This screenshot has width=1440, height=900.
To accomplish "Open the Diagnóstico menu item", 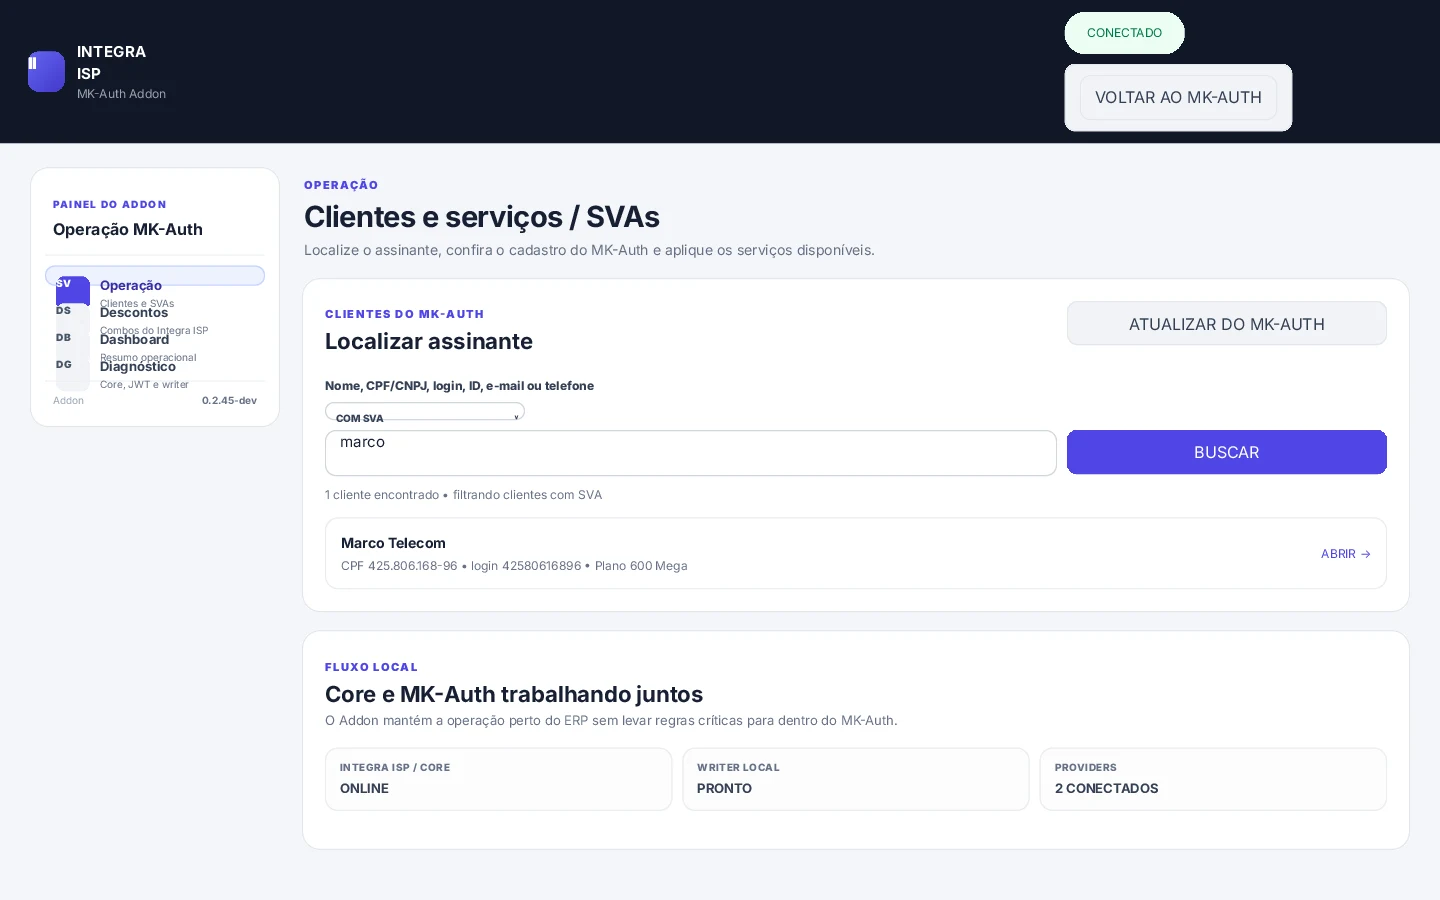I will tap(138, 366).
